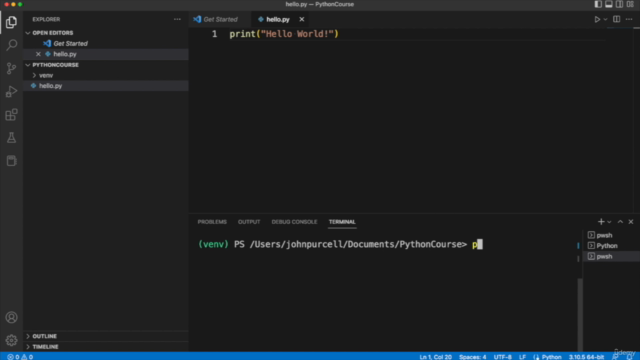The image size is (640, 360).
Task: Change LF end of line sequence
Action: 522,357
